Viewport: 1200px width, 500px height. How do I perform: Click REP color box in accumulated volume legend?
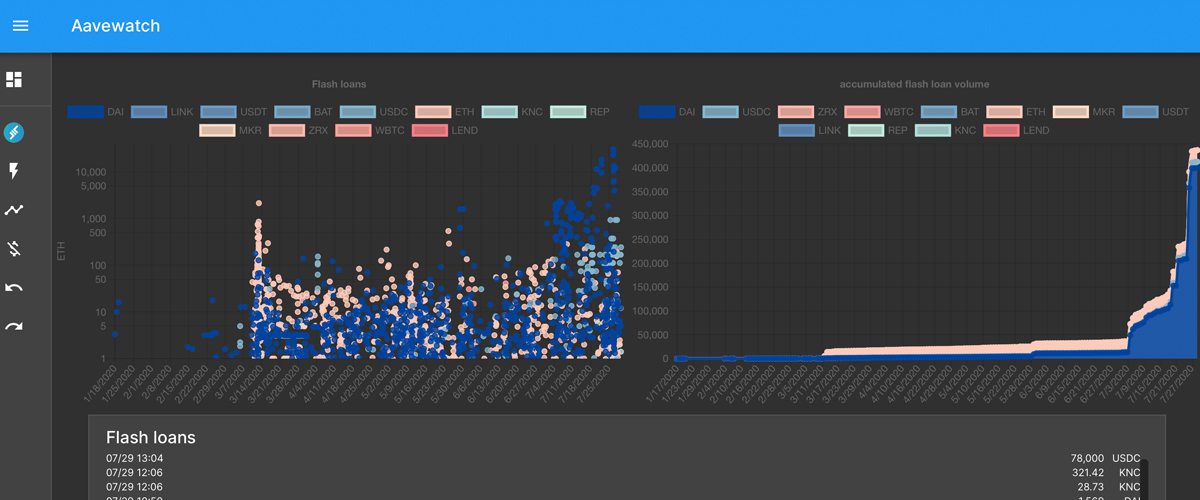(x=865, y=130)
